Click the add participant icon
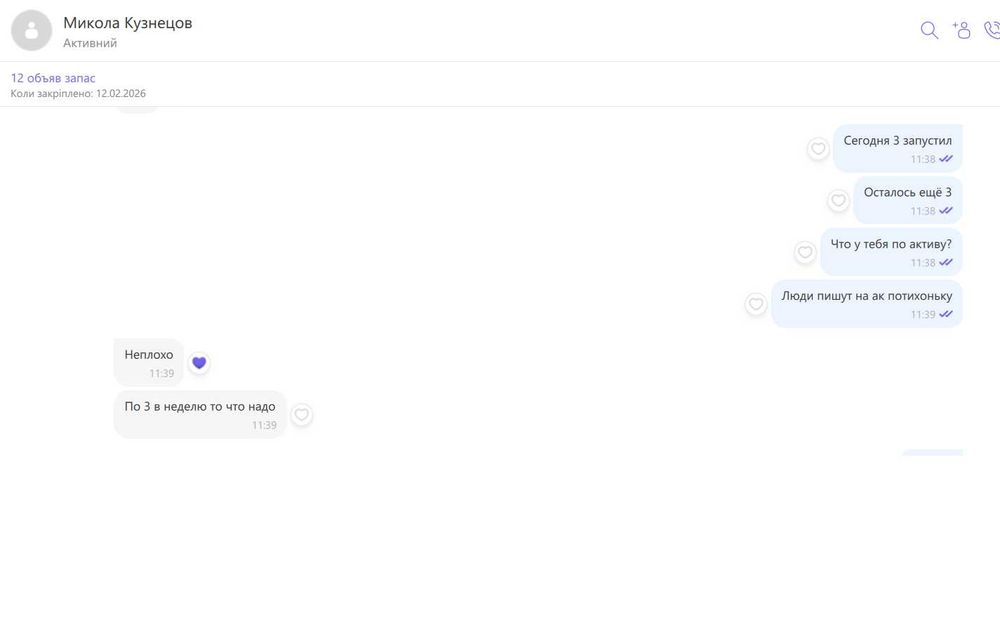1000x634 pixels. [961, 30]
